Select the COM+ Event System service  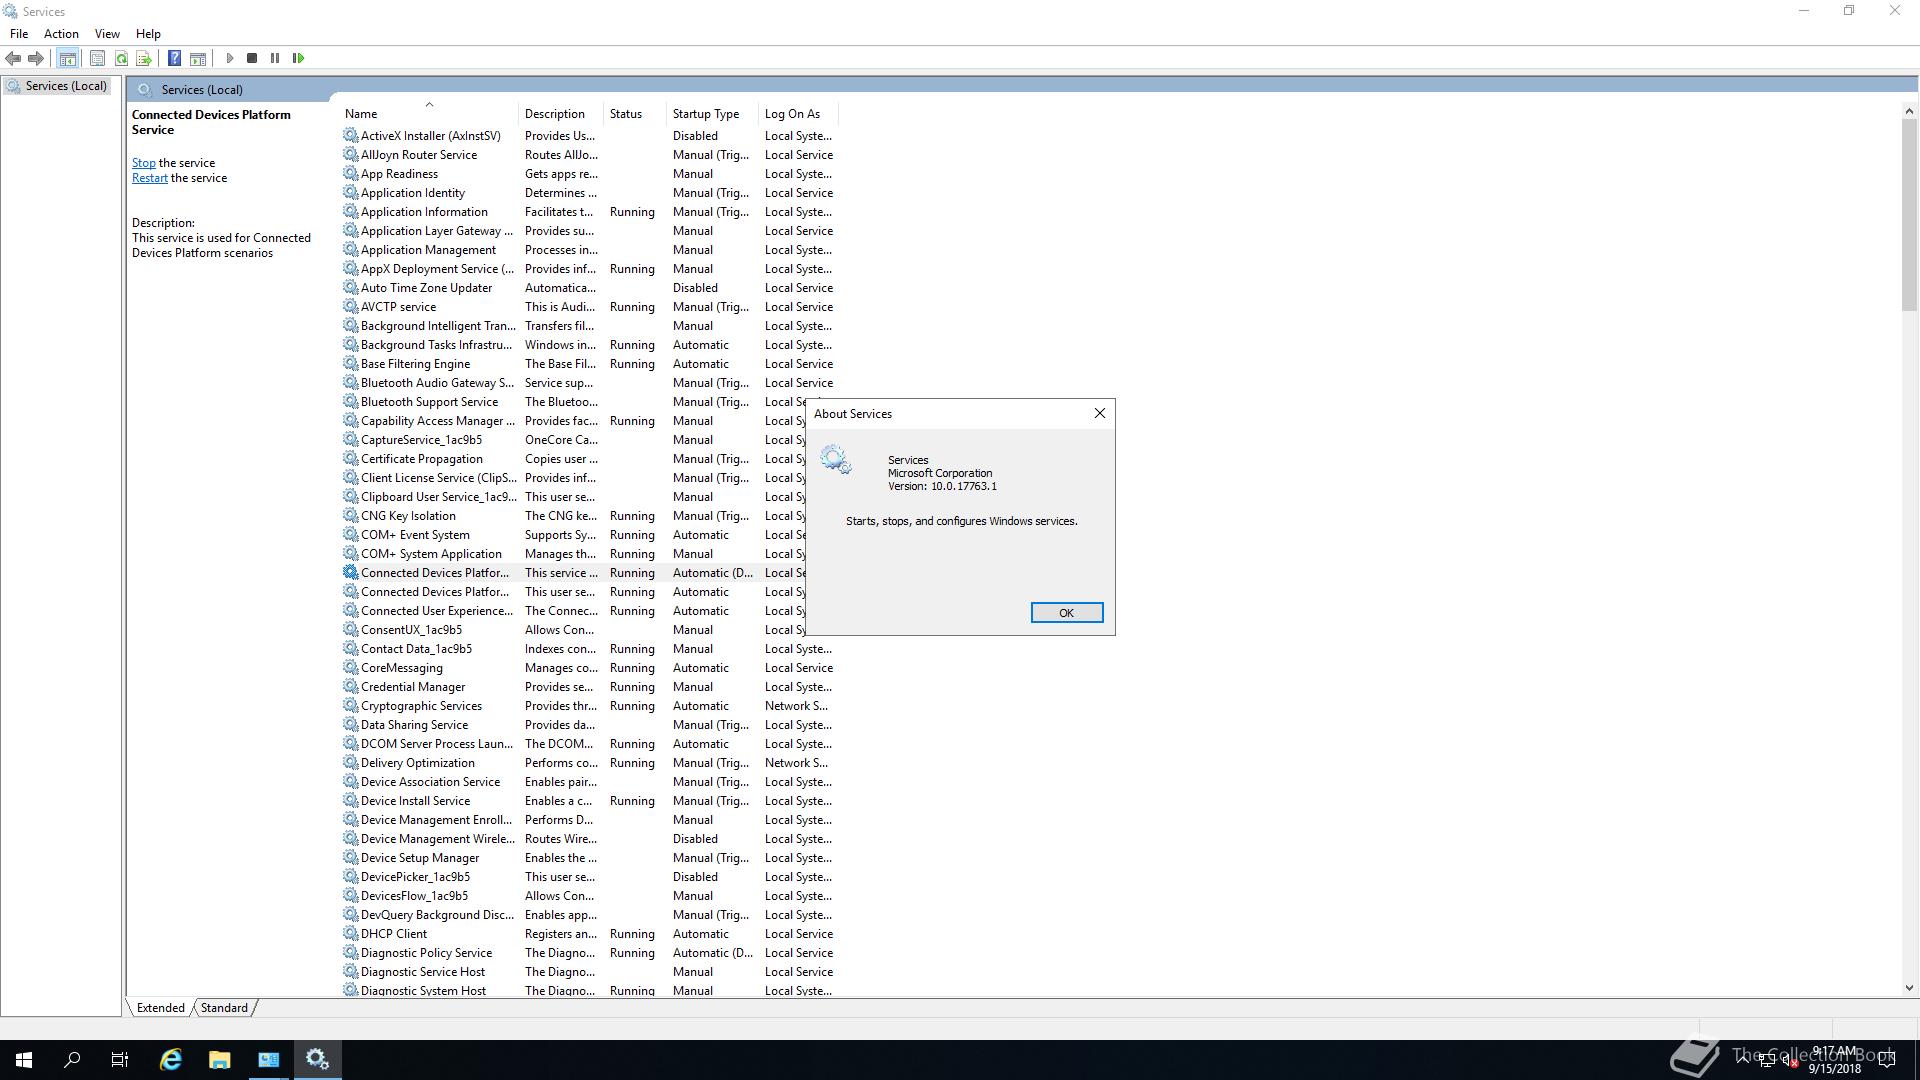pyautogui.click(x=573, y=535)
